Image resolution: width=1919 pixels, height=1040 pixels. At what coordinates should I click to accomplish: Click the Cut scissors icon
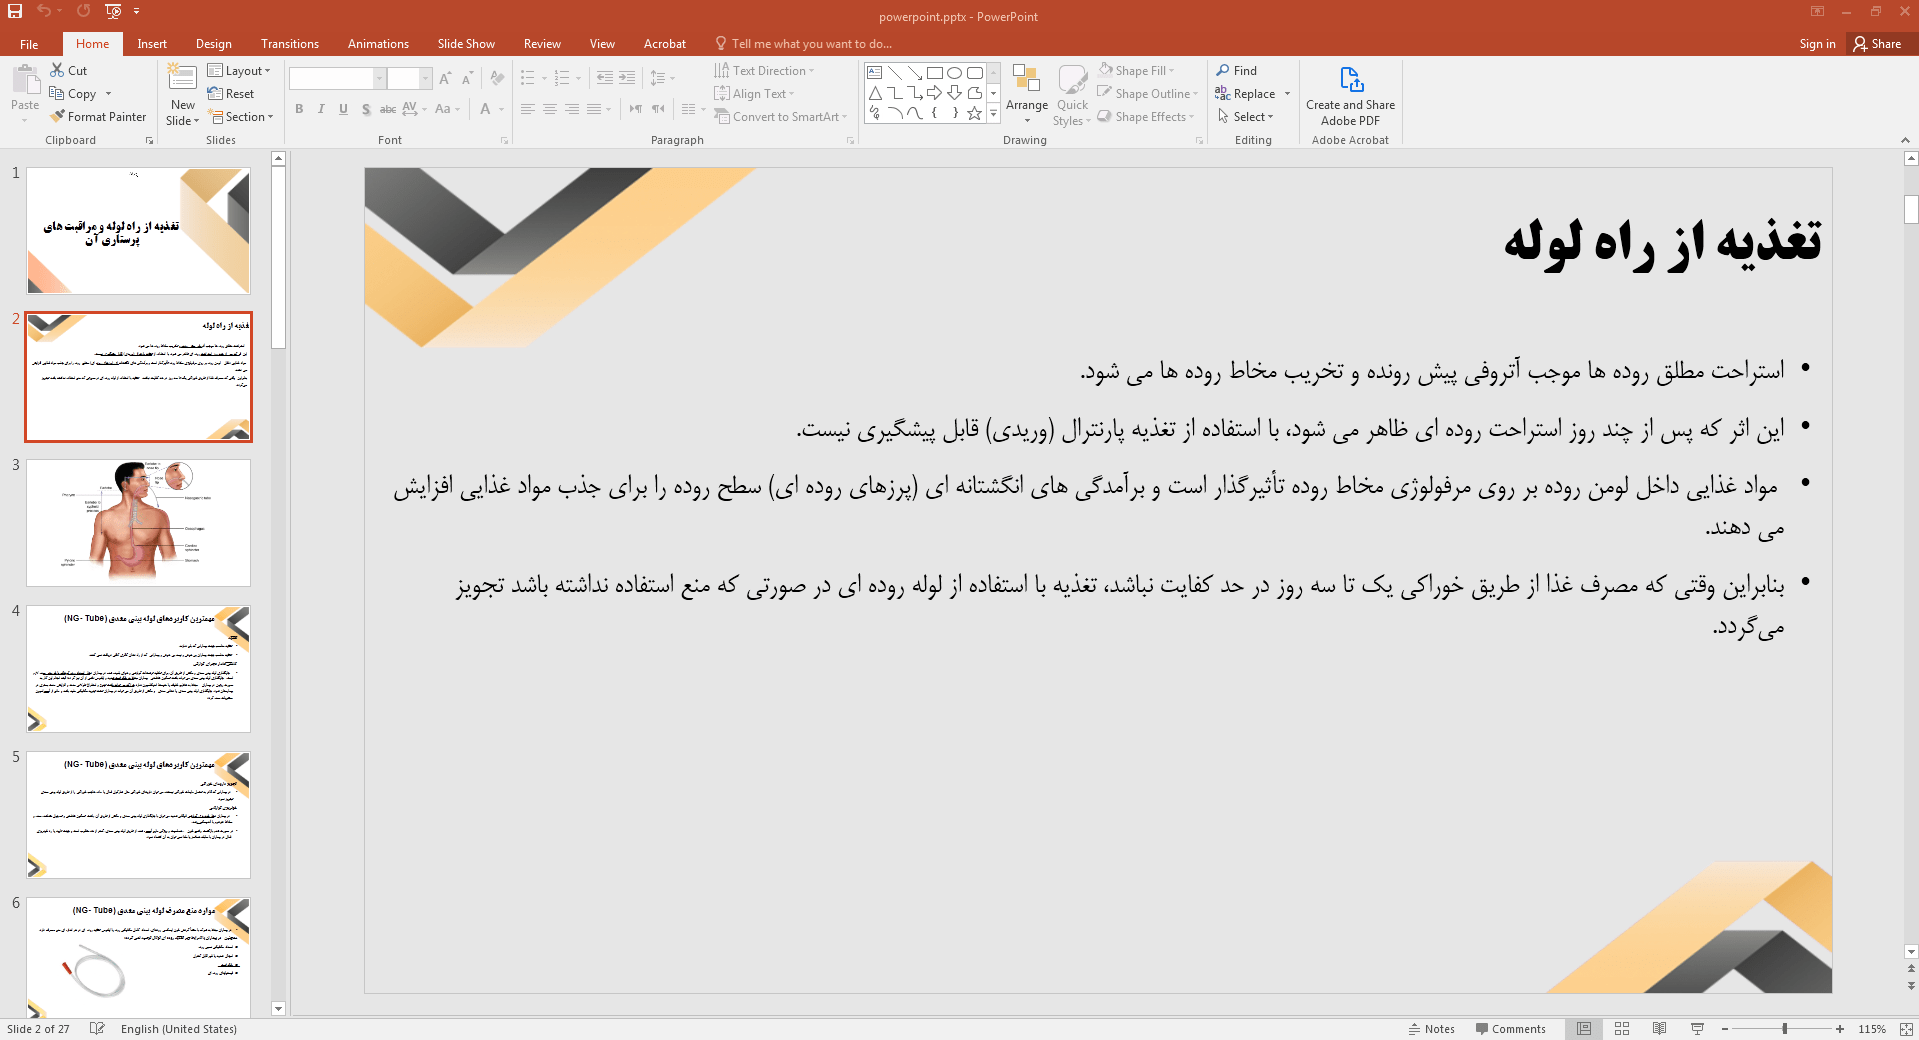coord(58,71)
